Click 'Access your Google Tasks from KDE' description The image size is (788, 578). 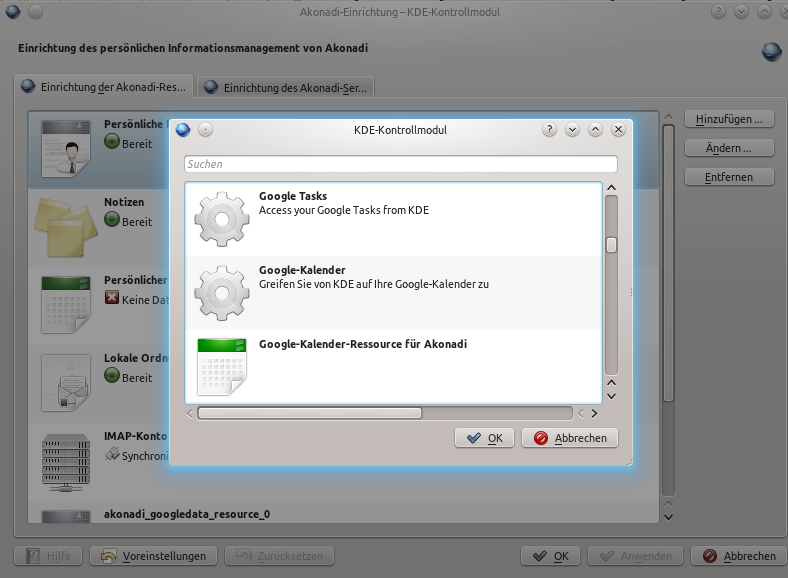344,210
